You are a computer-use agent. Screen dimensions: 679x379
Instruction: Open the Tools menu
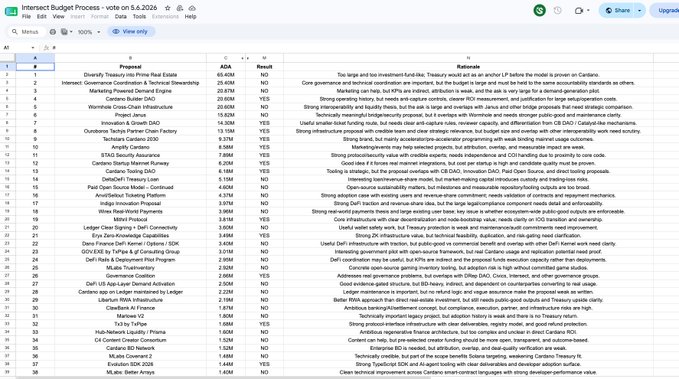tap(139, 16)
